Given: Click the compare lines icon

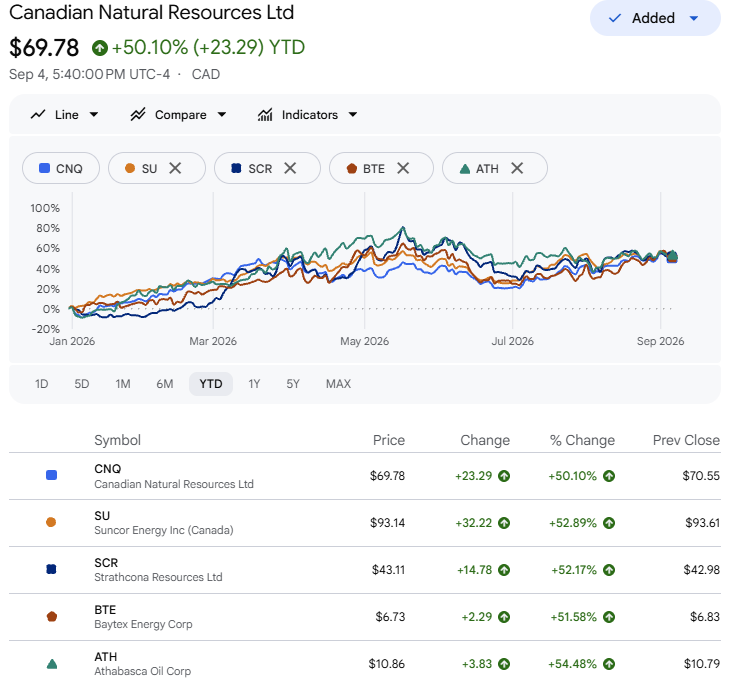Looking at the screenshot, I should [138, 115].
